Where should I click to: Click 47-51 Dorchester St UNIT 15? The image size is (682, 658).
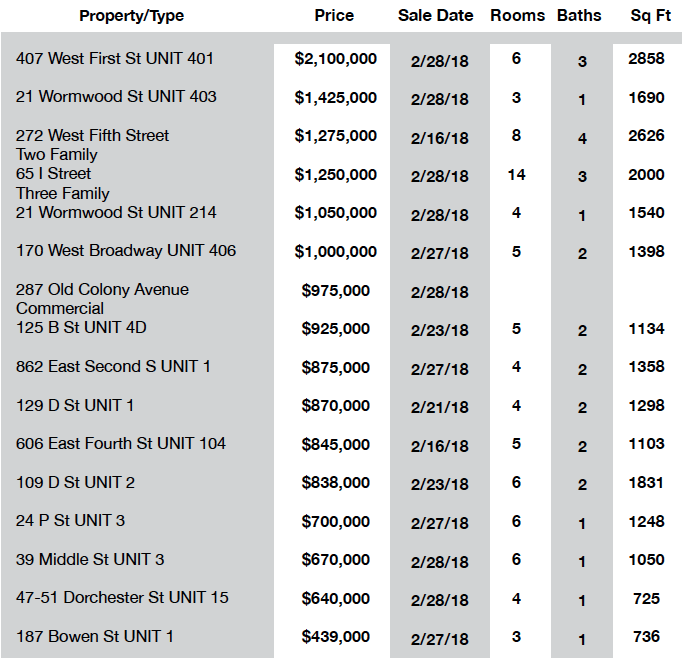[122, 597]
